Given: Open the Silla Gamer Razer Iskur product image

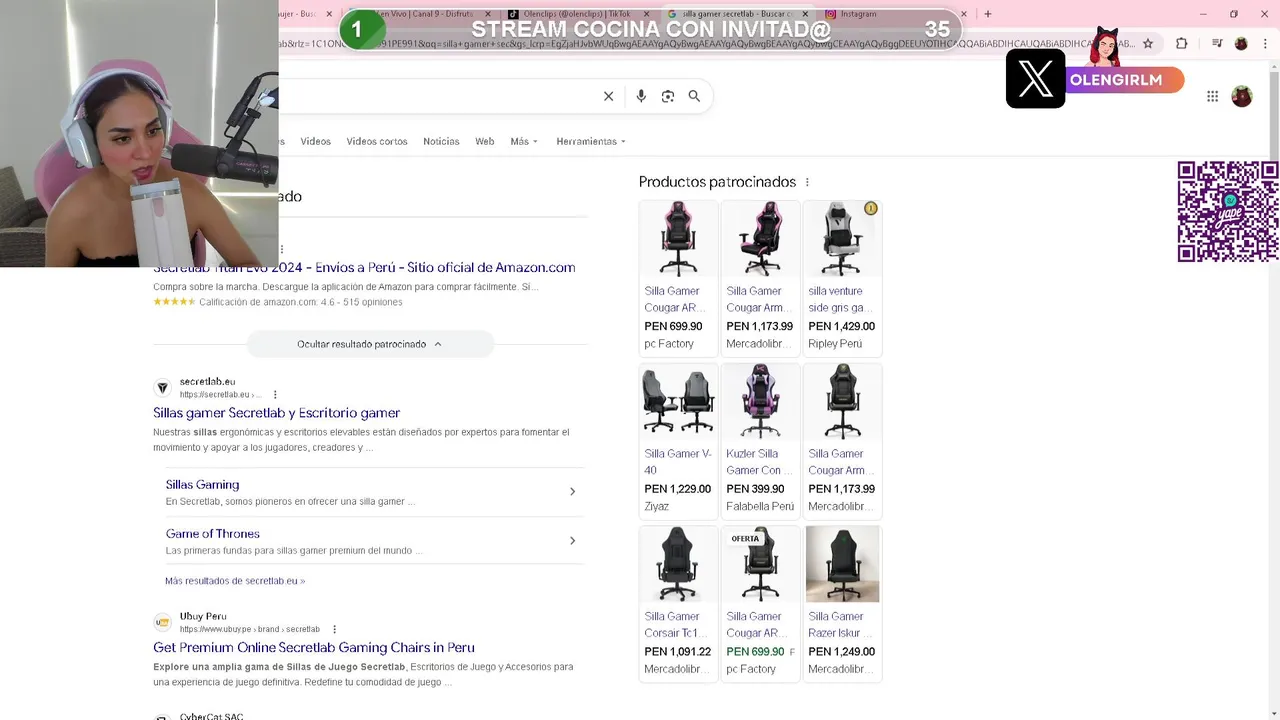Looking at the screenshot, I should coord(842,564).
